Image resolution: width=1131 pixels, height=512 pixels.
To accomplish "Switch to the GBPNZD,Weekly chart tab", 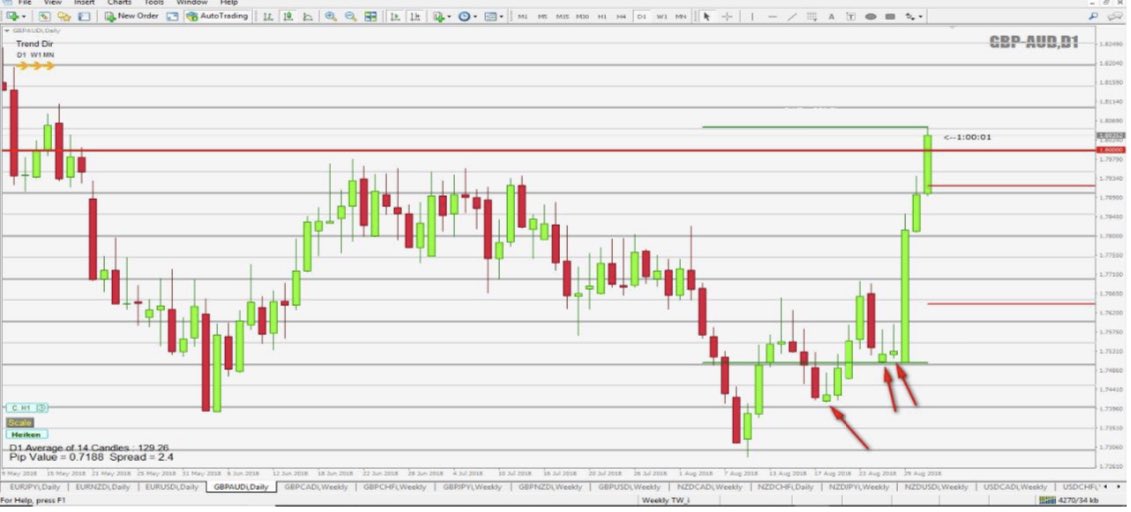I will click(x=551, y=487).
